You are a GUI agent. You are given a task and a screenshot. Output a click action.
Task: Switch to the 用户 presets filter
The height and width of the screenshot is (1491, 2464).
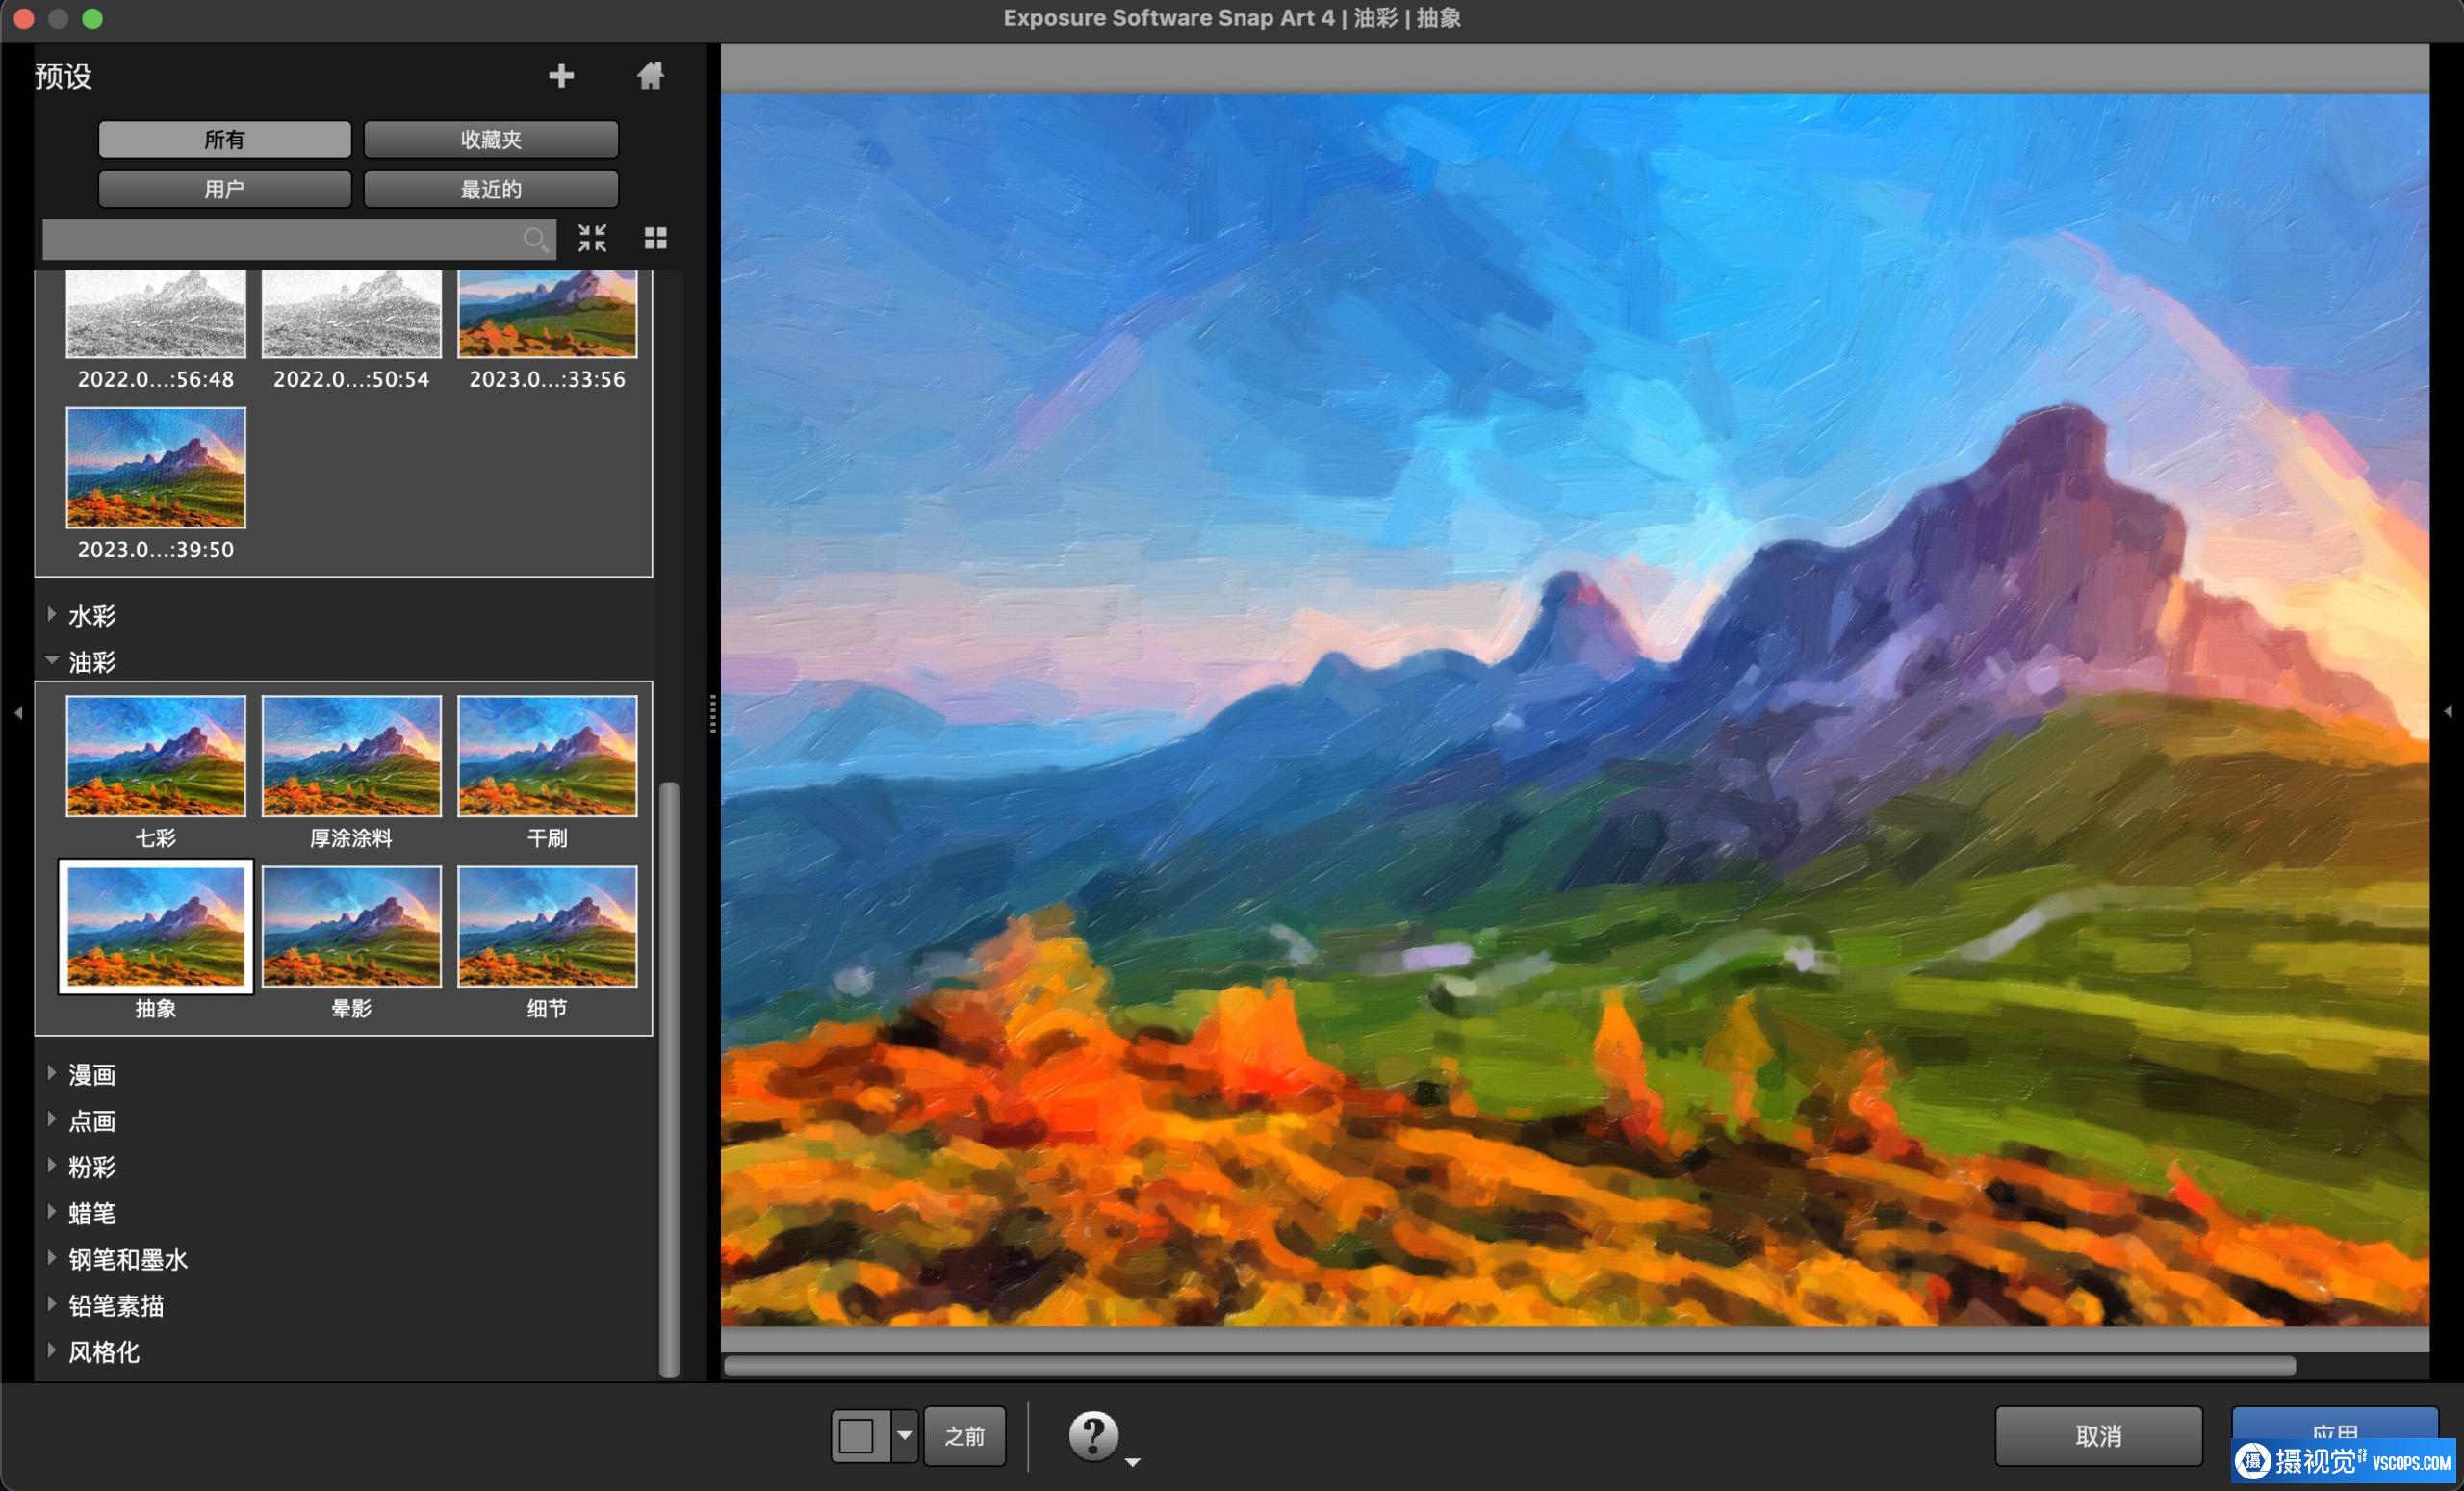(224, 189)
